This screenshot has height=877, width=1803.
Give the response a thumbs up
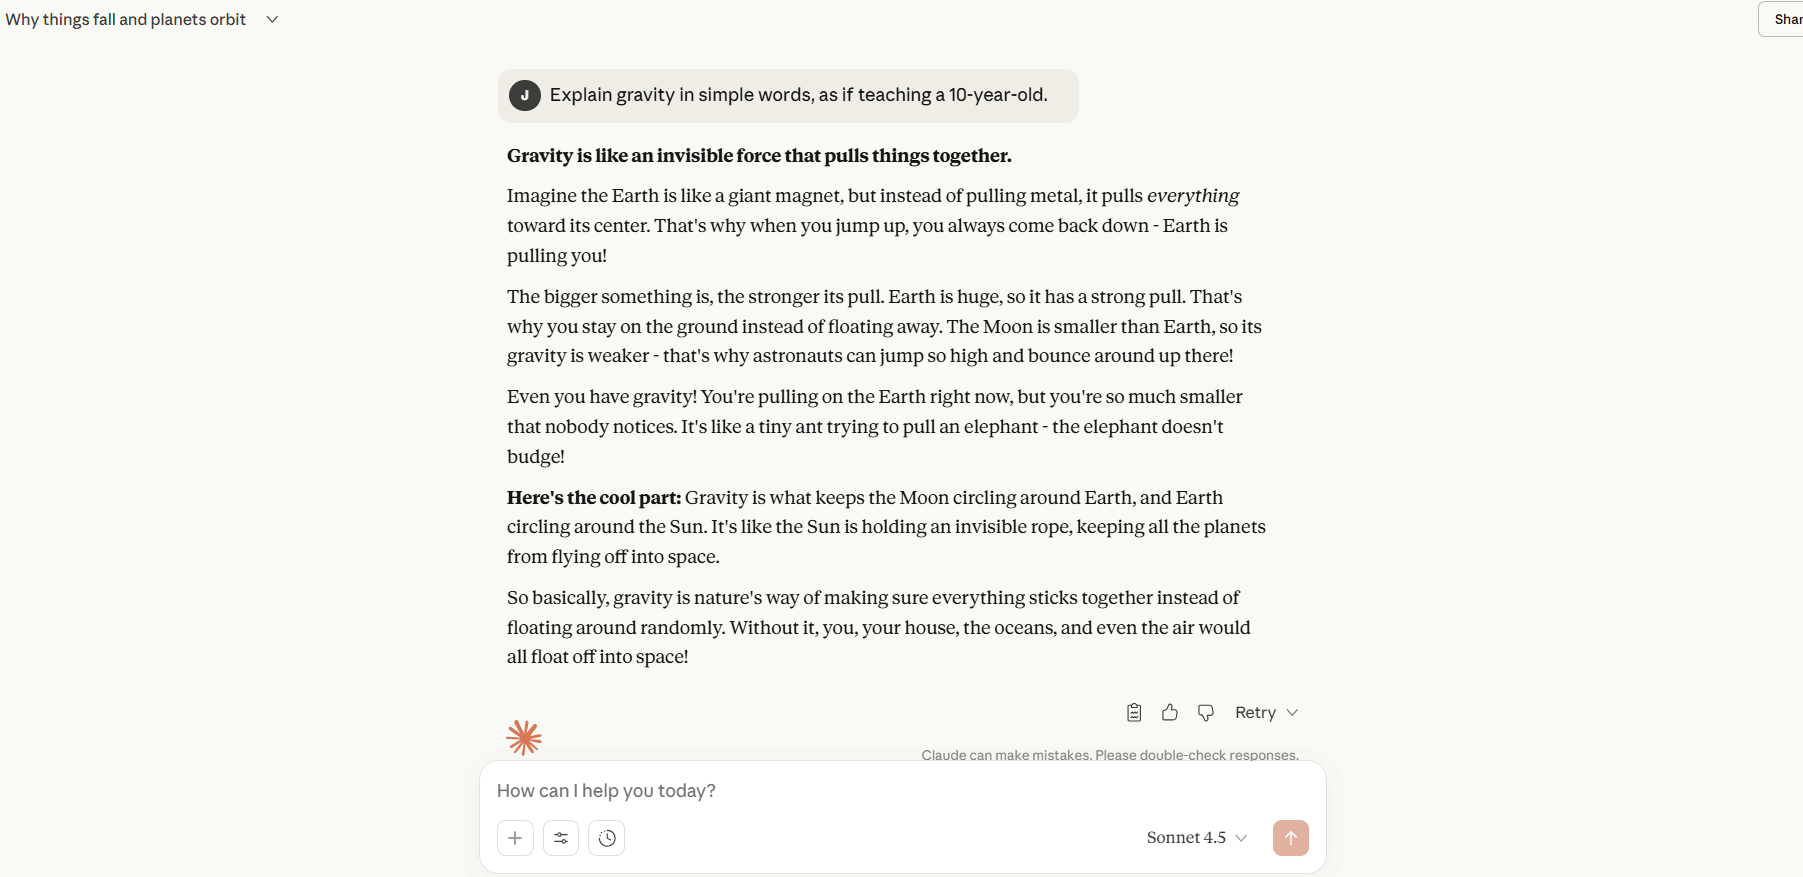click(1170, 712)
